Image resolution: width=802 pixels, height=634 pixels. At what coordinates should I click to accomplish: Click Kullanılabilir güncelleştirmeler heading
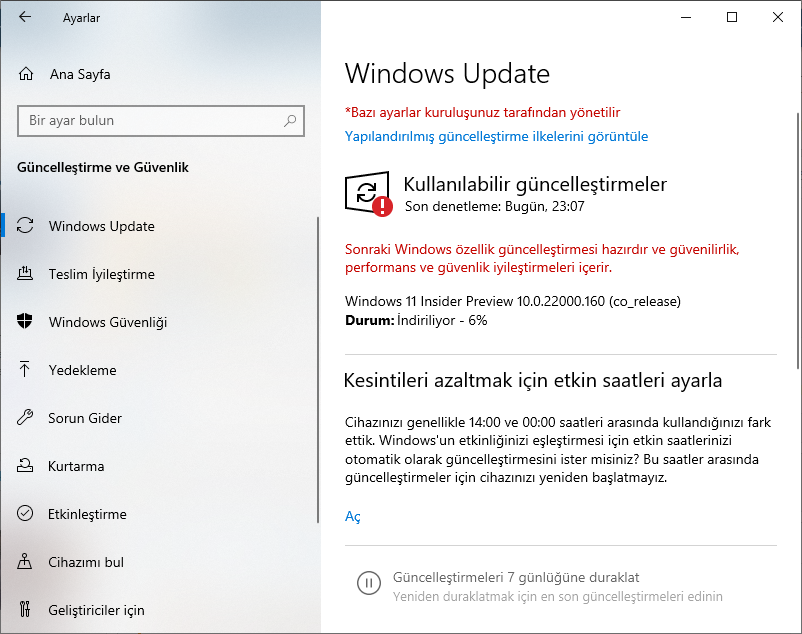[535, 184]
